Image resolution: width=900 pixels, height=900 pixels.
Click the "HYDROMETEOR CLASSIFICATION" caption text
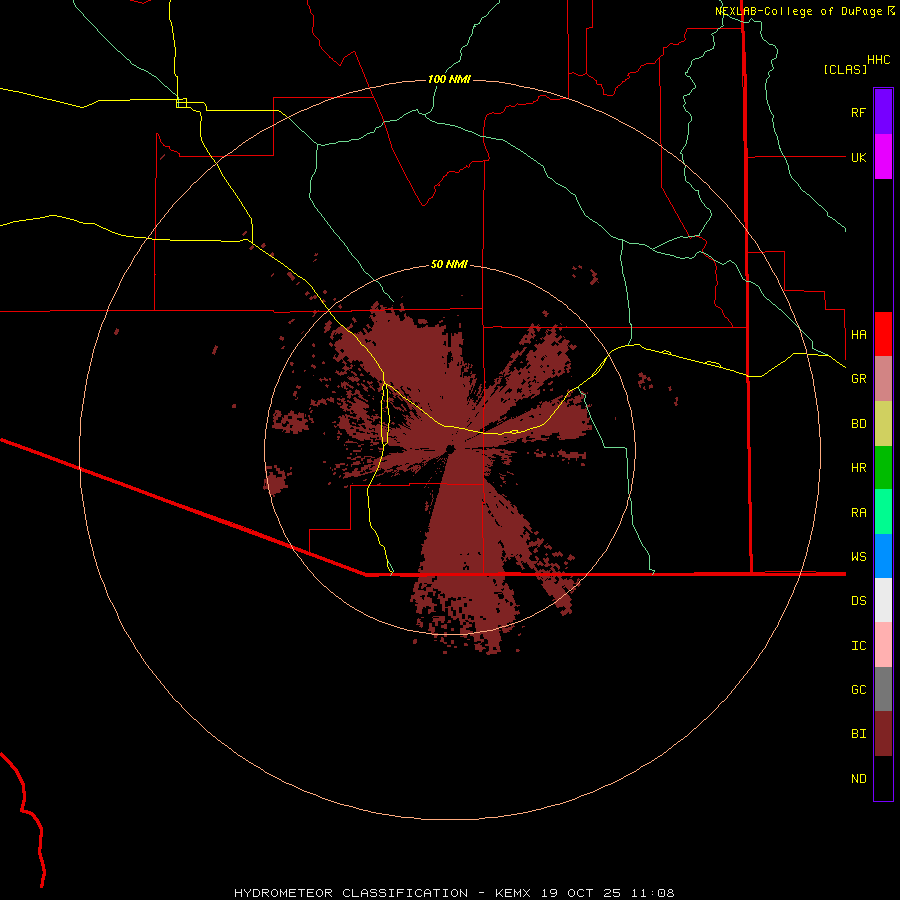click(x=351, y=893)
